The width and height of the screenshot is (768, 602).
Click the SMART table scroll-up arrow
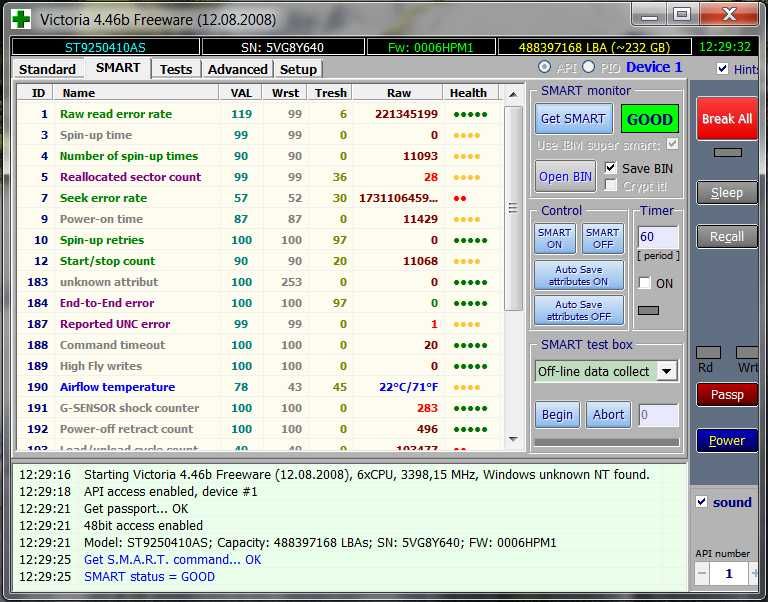tap(513, 94)
